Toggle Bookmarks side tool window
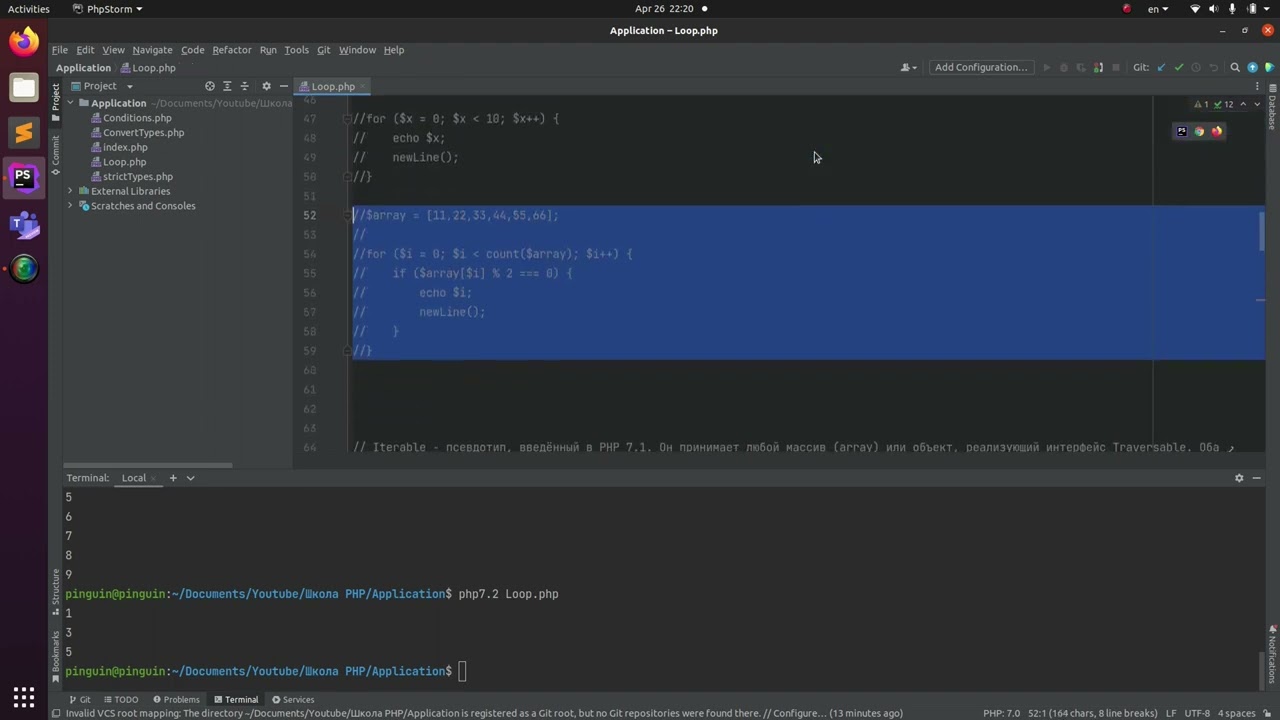Viewport: 1280px width, 720px height. pos(56,656)
